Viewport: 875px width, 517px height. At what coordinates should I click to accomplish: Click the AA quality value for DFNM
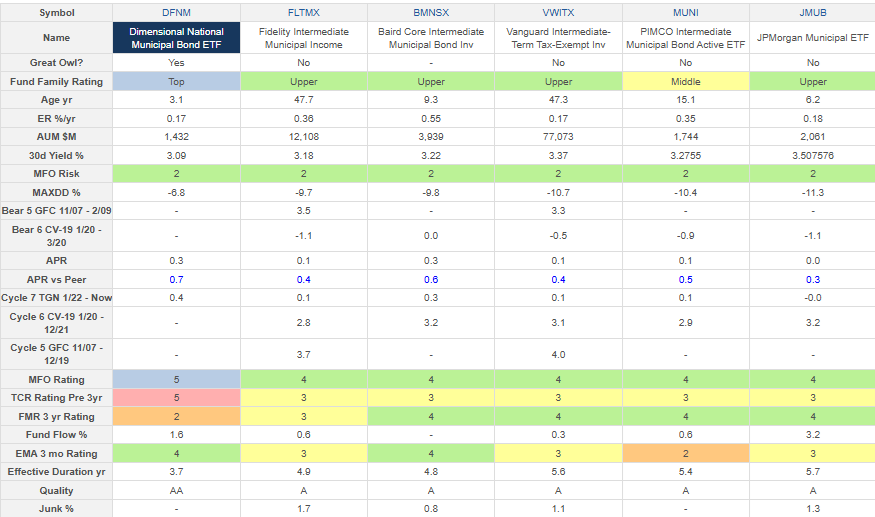pyautogui.click(x=176, y=491)
